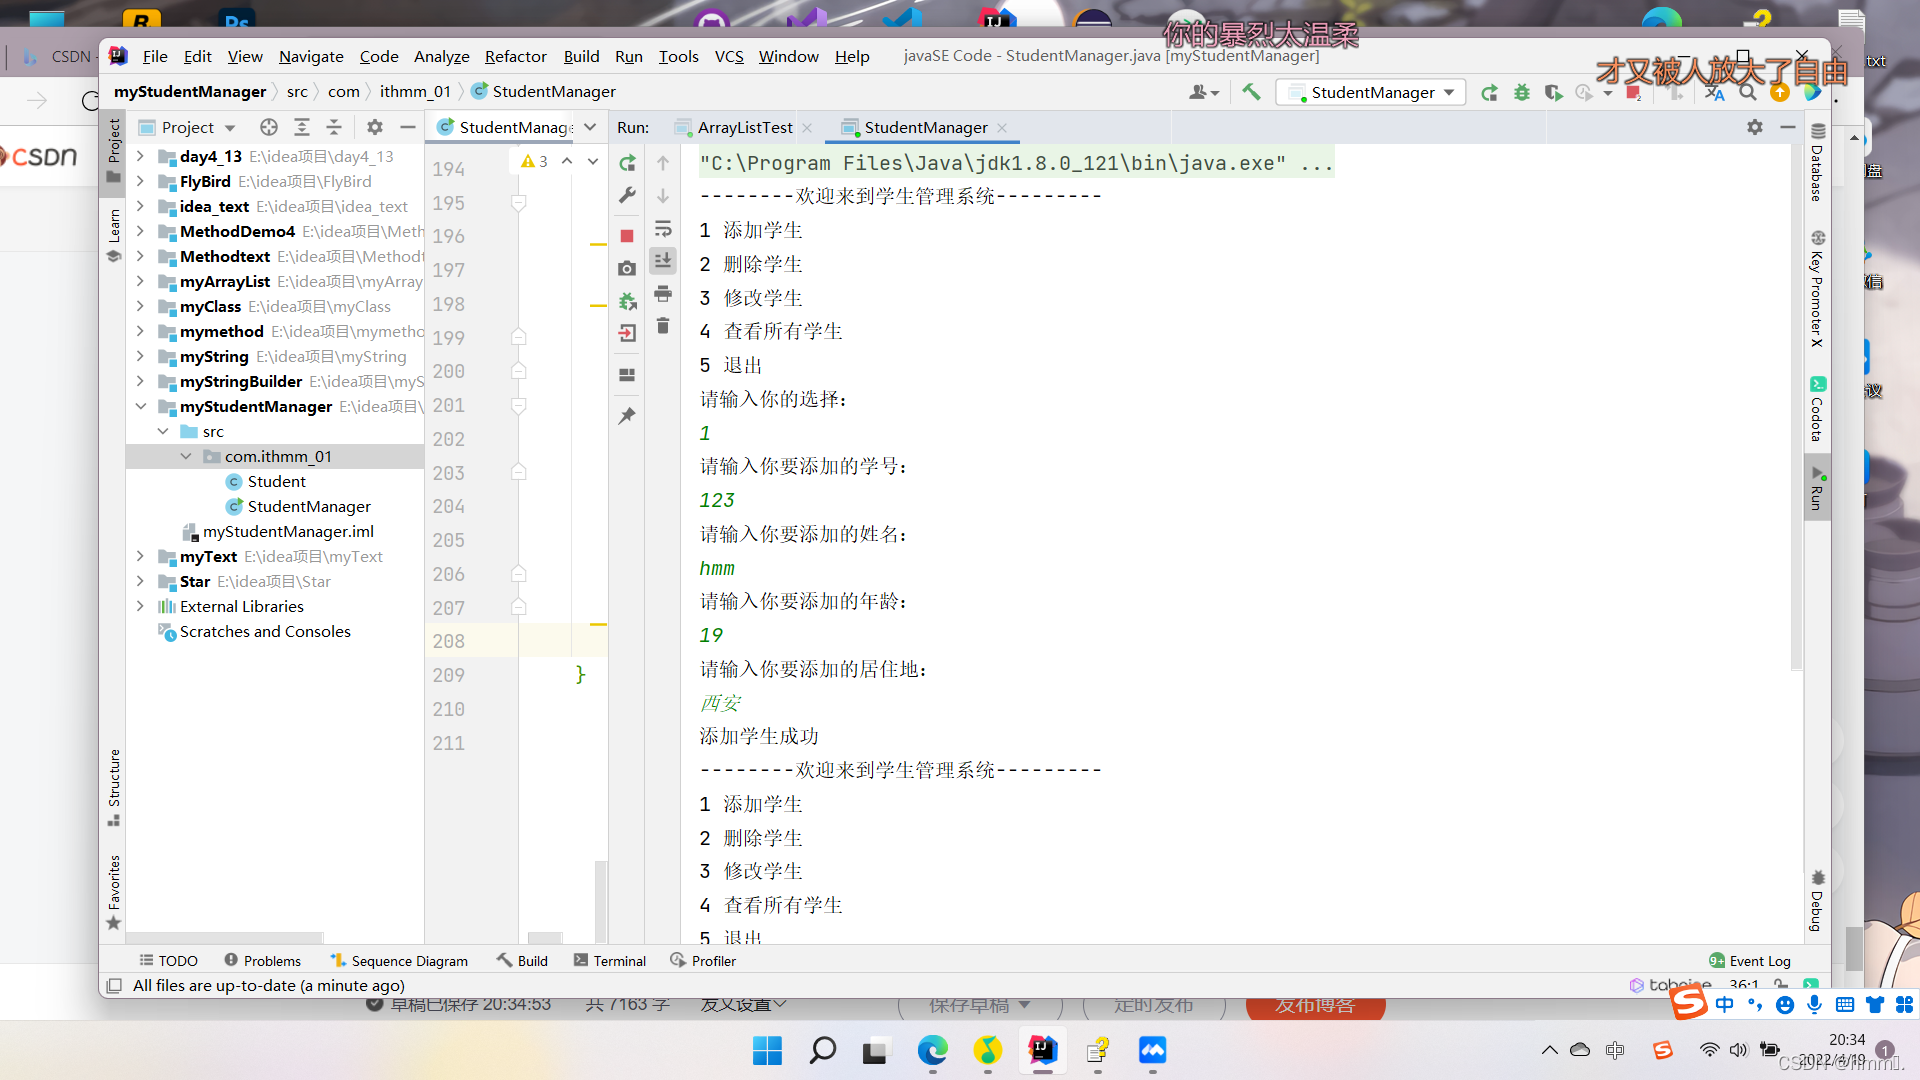Image resolution: width=1920 pixels, height=1080 pixels.
Task: Click the print console output icon
Action: coord(663,294)
